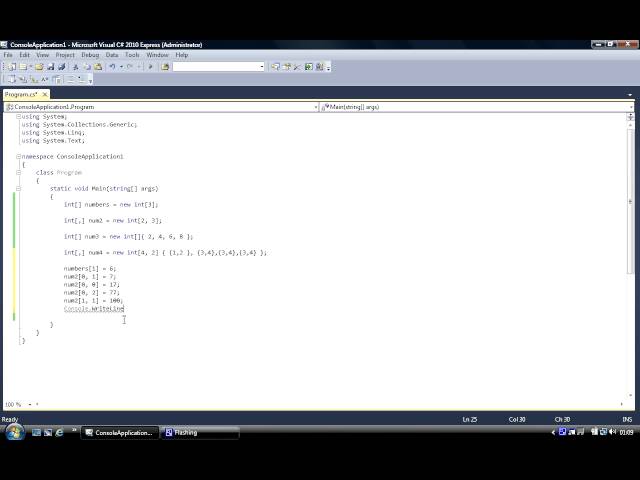This screenshot has width=640, height=480.
Task: Click the Extension Manager toolbar icon
Action: click(x=320, y=67)
